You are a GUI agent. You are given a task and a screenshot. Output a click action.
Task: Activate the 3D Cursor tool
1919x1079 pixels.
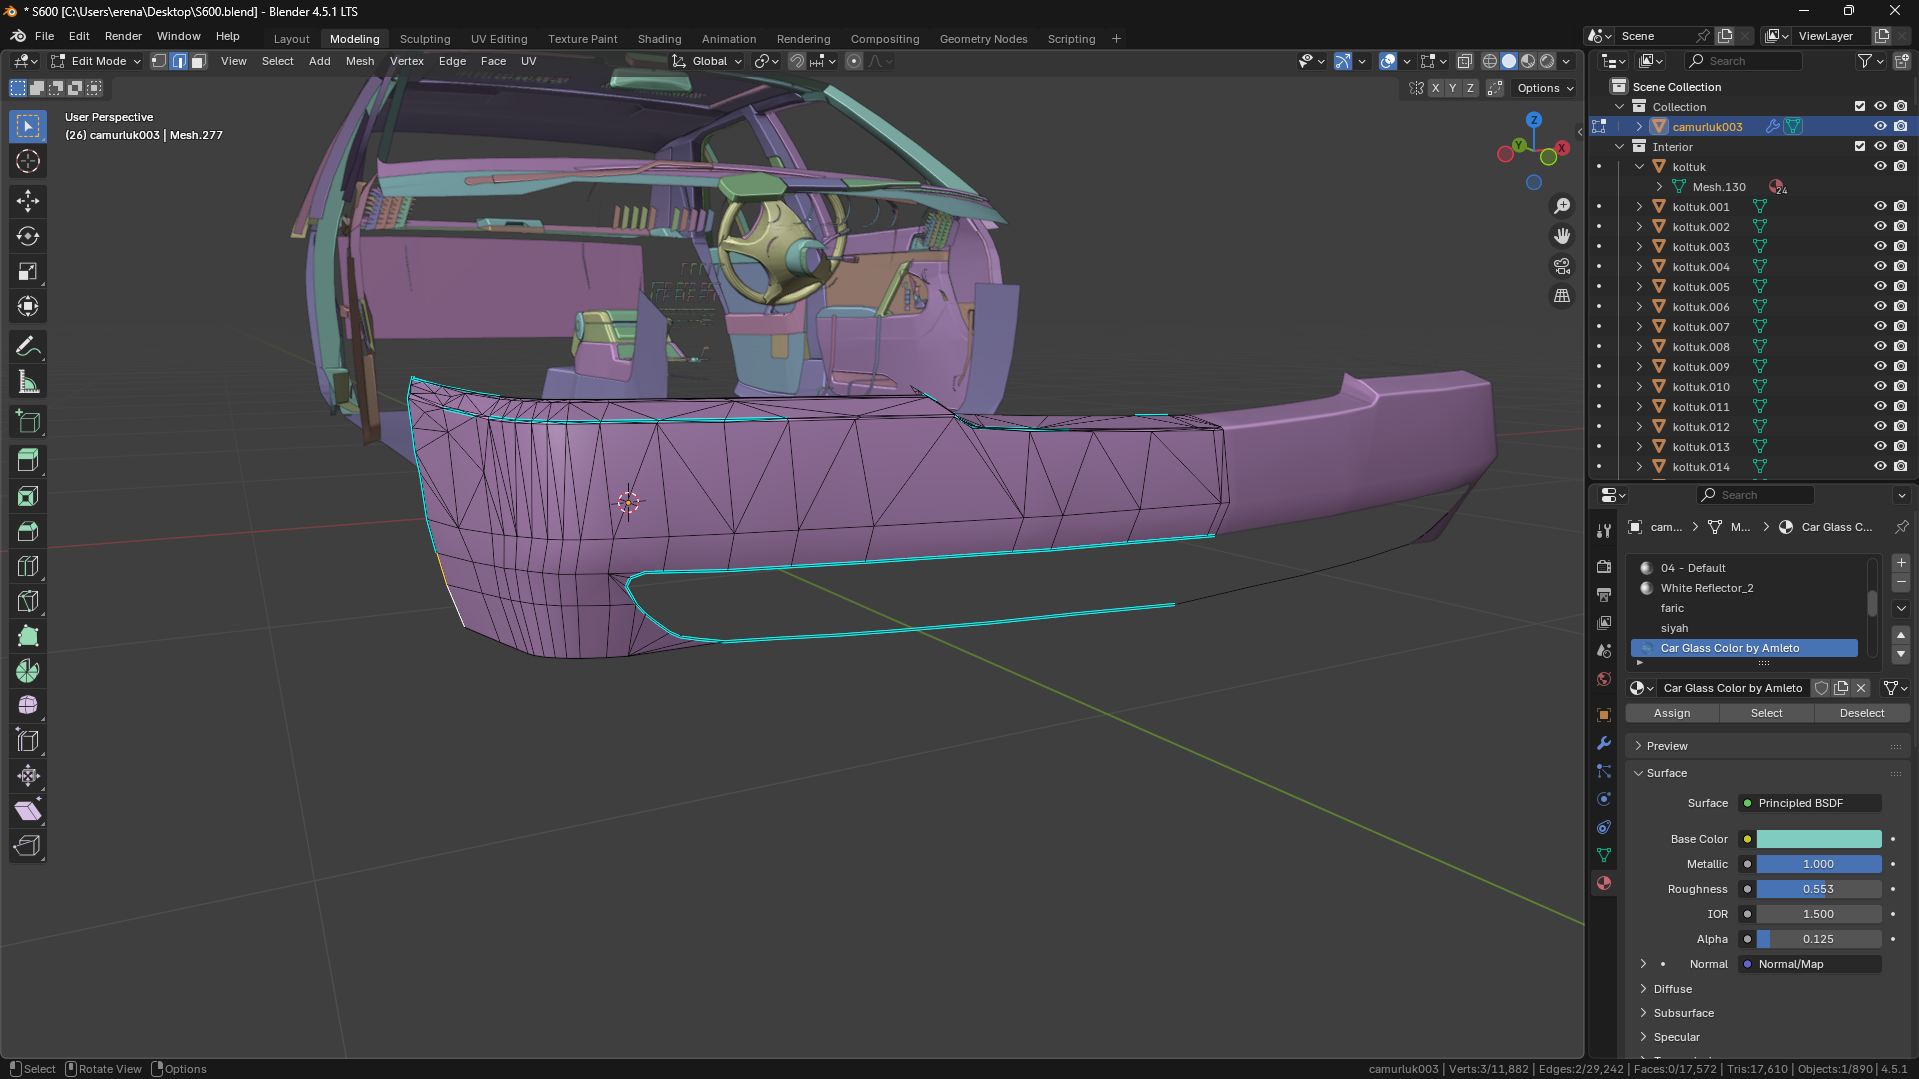click(28, 162)
